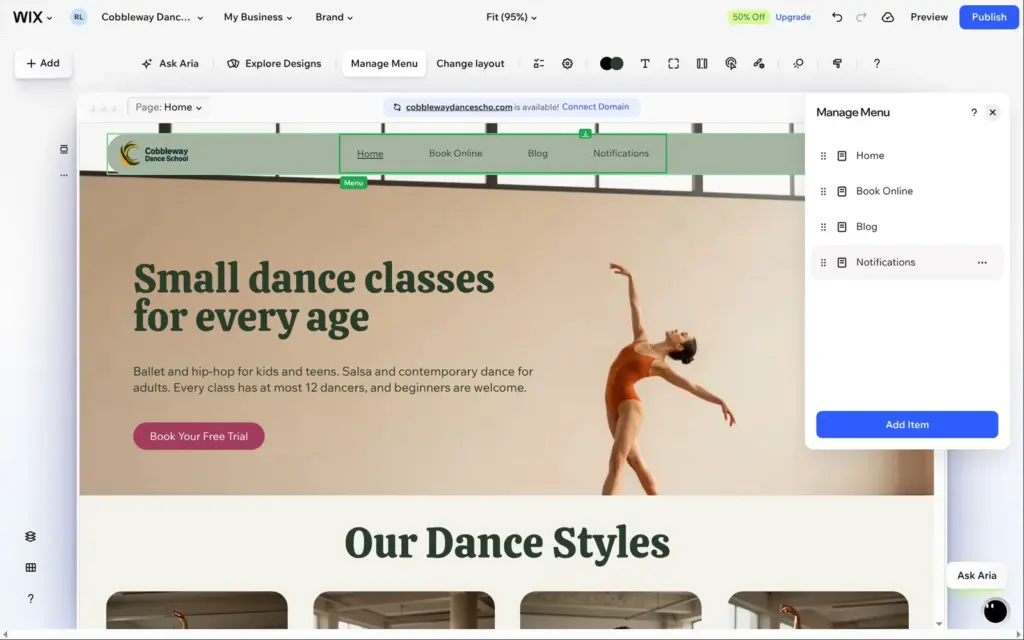Open the left sidebar help icon

(x=30, y=598)
